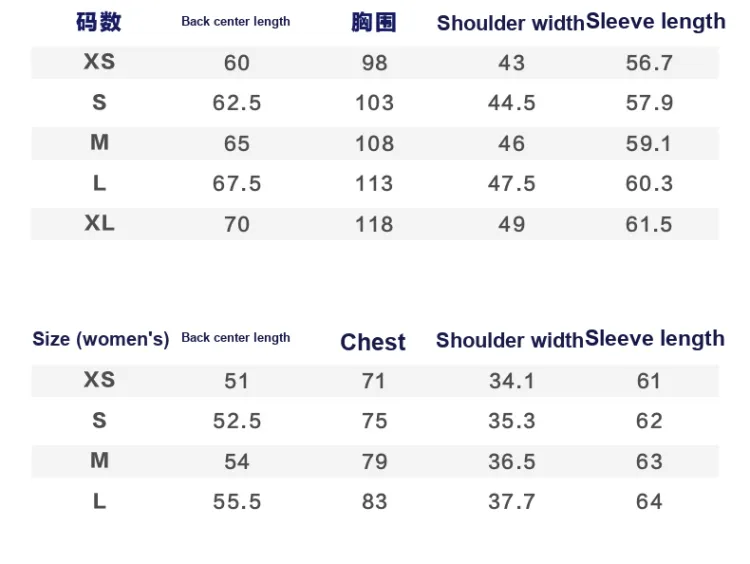Select the 62.5 back center length cell
This screenshot has width=750, height=564.
(237, 103)
